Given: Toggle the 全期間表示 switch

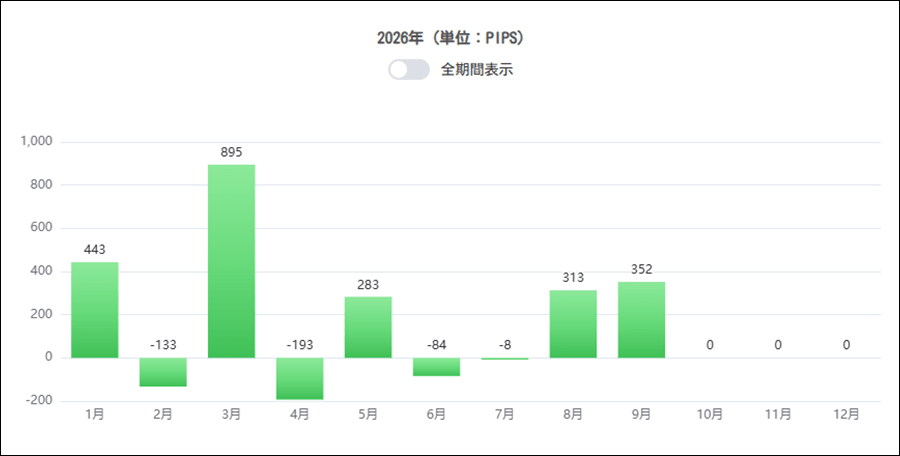Looking at the screenshot, I should tap(409, 69).
